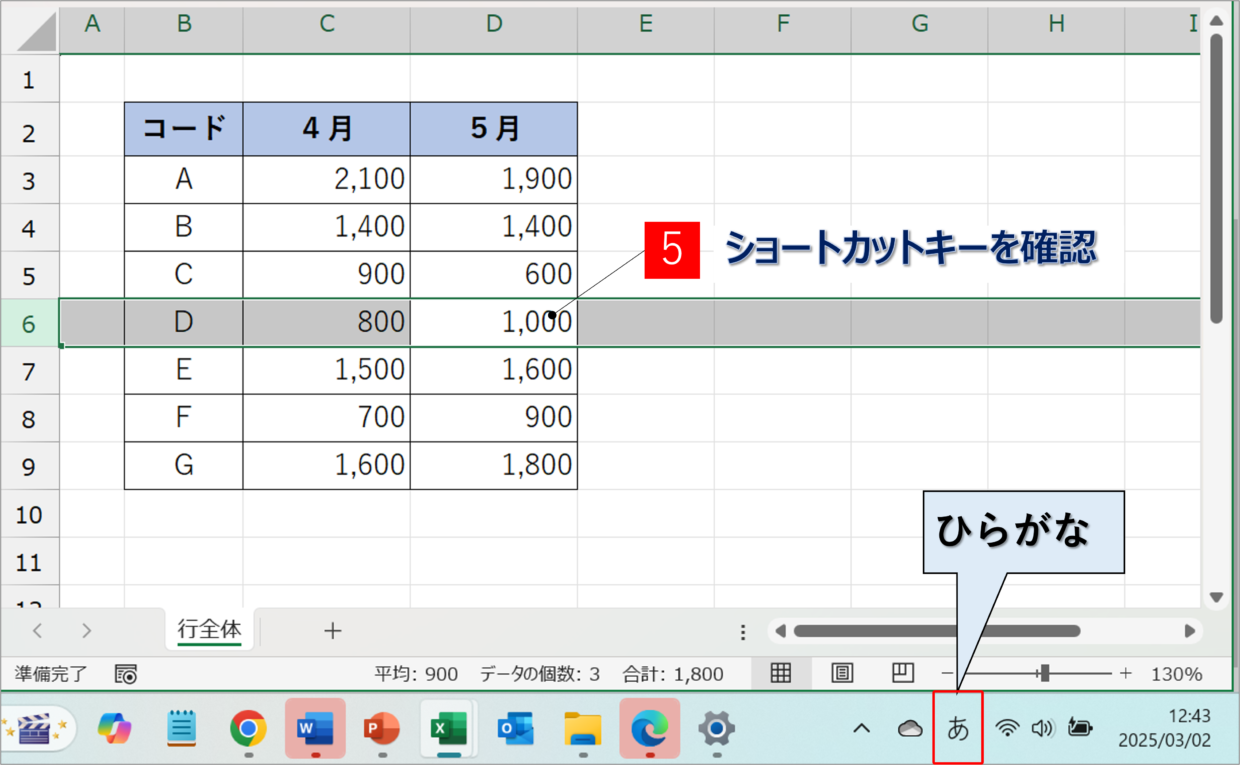Open the Wi-Fi network tray icon
The image size is (1240, 765).
[1007, 728]
